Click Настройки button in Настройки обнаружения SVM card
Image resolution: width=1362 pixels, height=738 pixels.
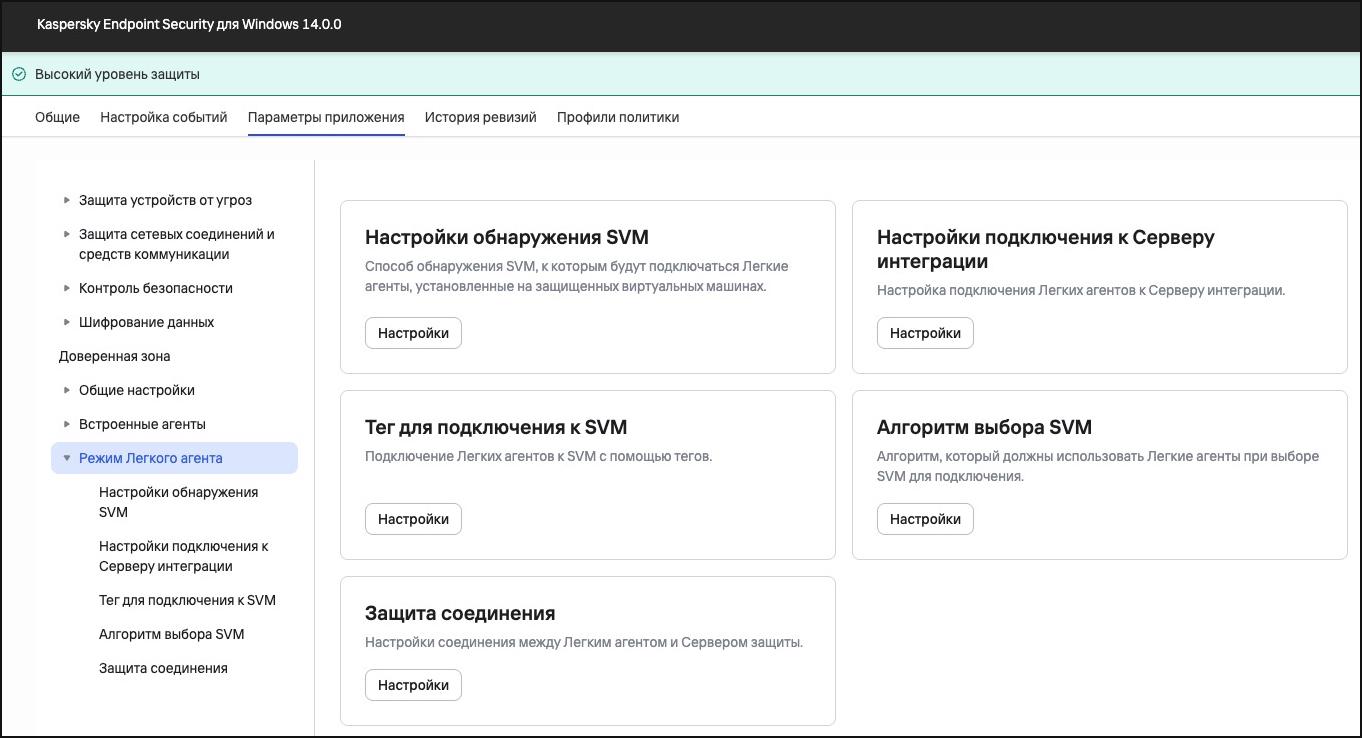(413, 333)
